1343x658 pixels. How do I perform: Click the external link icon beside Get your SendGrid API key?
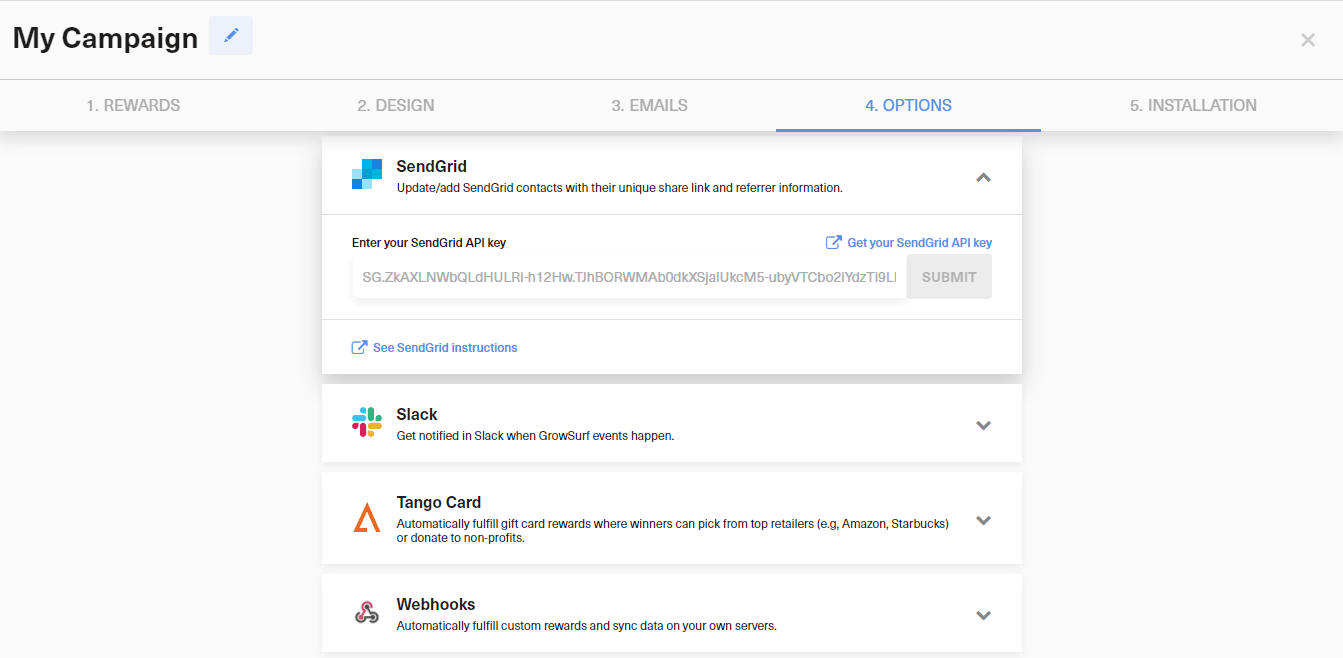point(833,242)
